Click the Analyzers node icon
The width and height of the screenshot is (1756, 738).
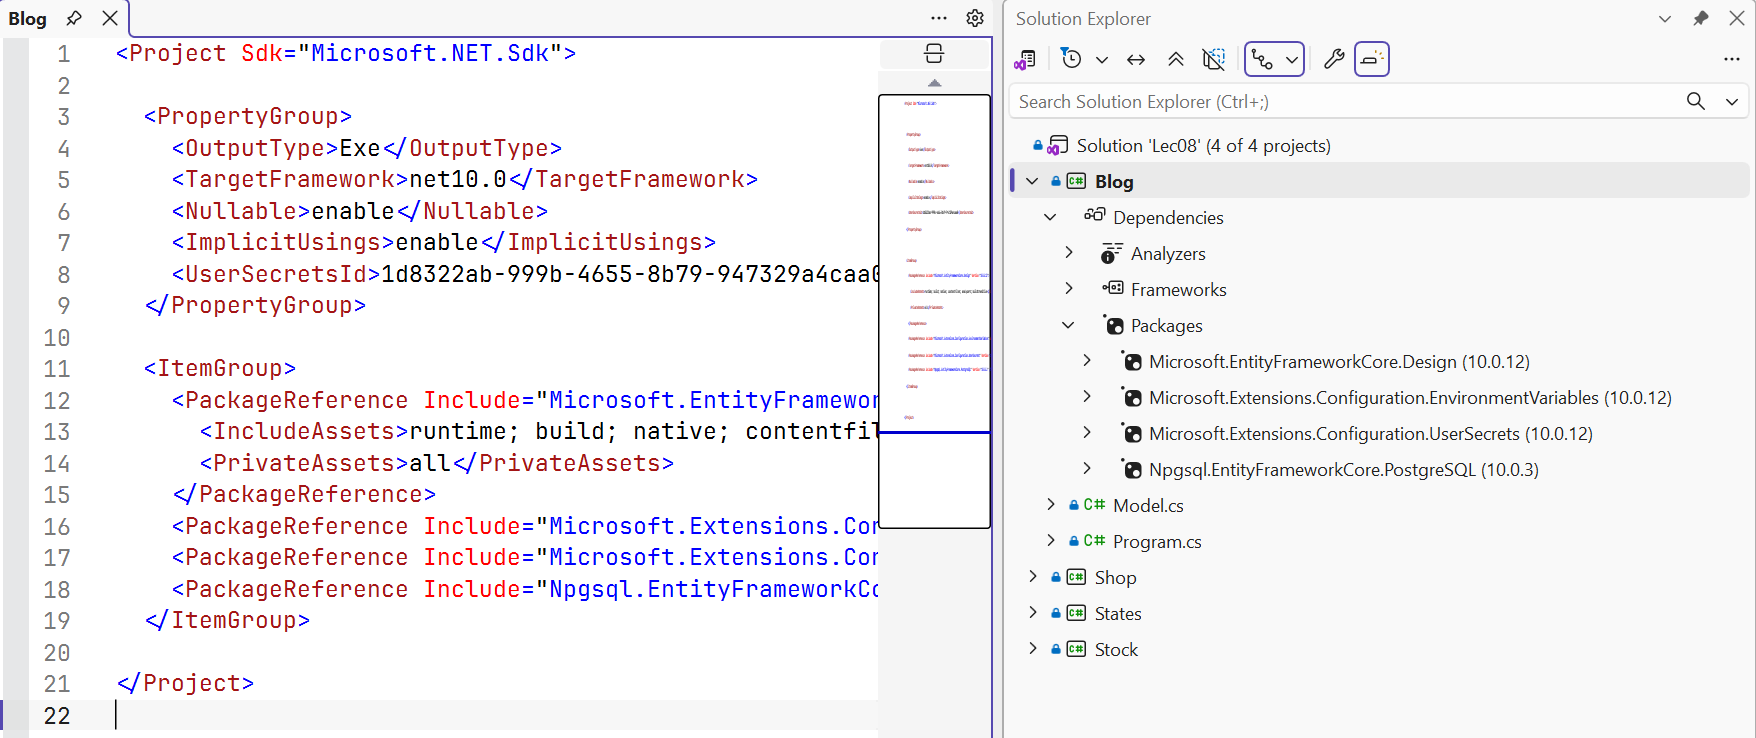(1112, 254)
